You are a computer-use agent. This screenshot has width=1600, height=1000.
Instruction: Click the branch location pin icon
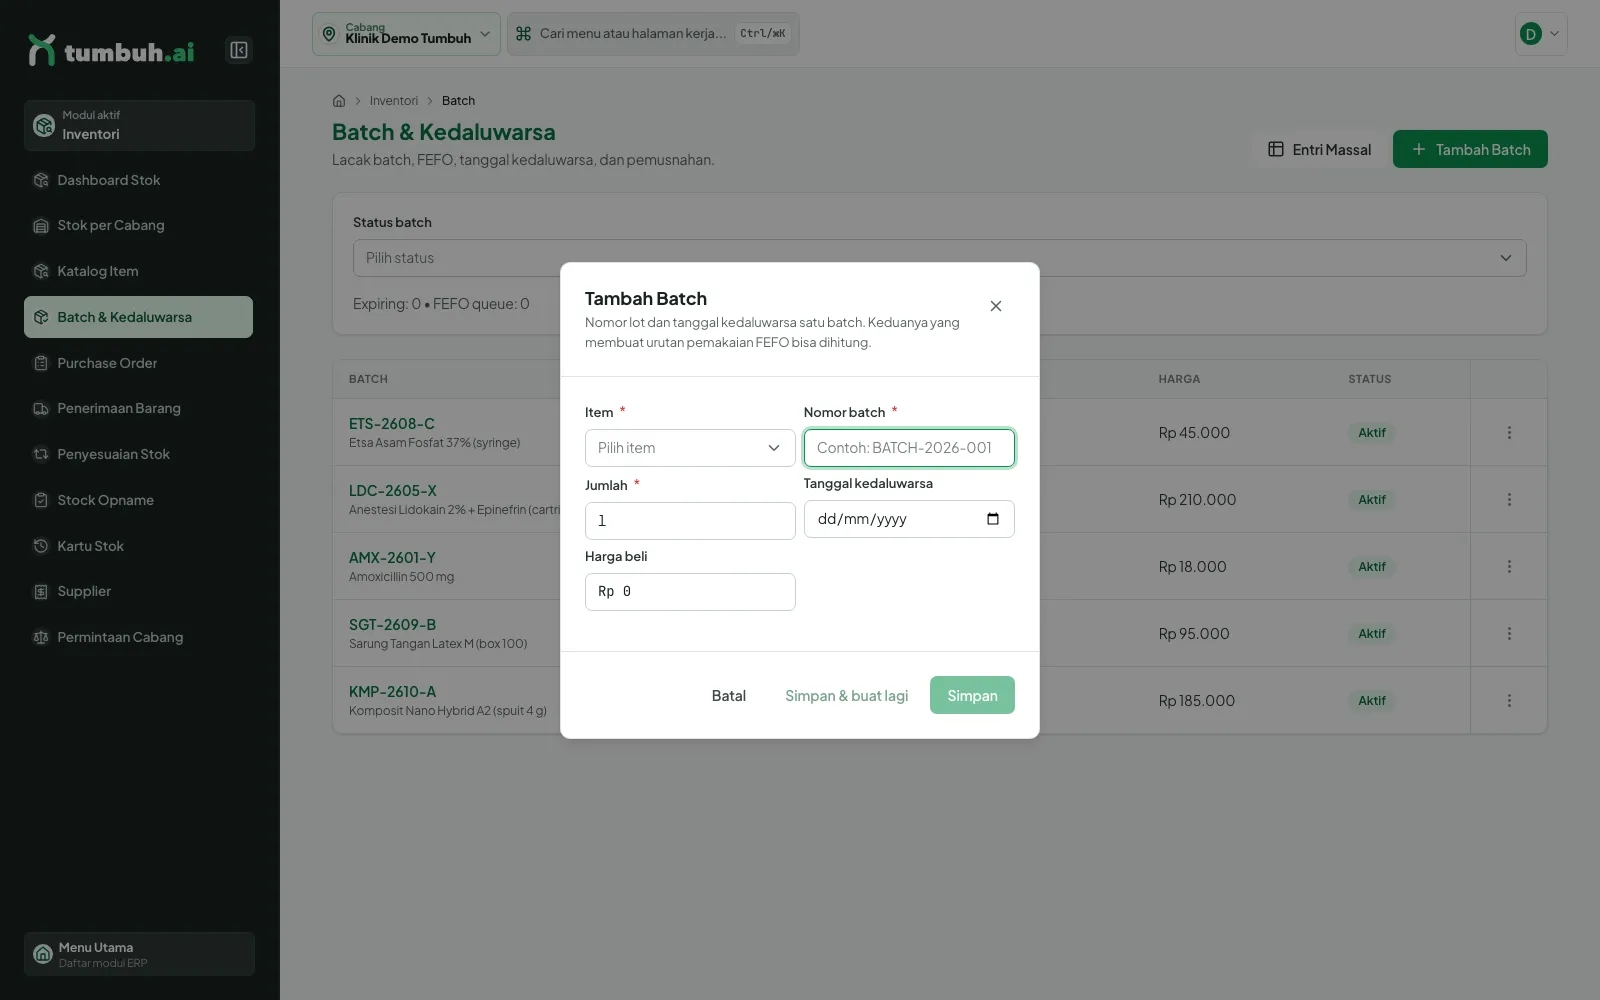(x=329, y=34)
